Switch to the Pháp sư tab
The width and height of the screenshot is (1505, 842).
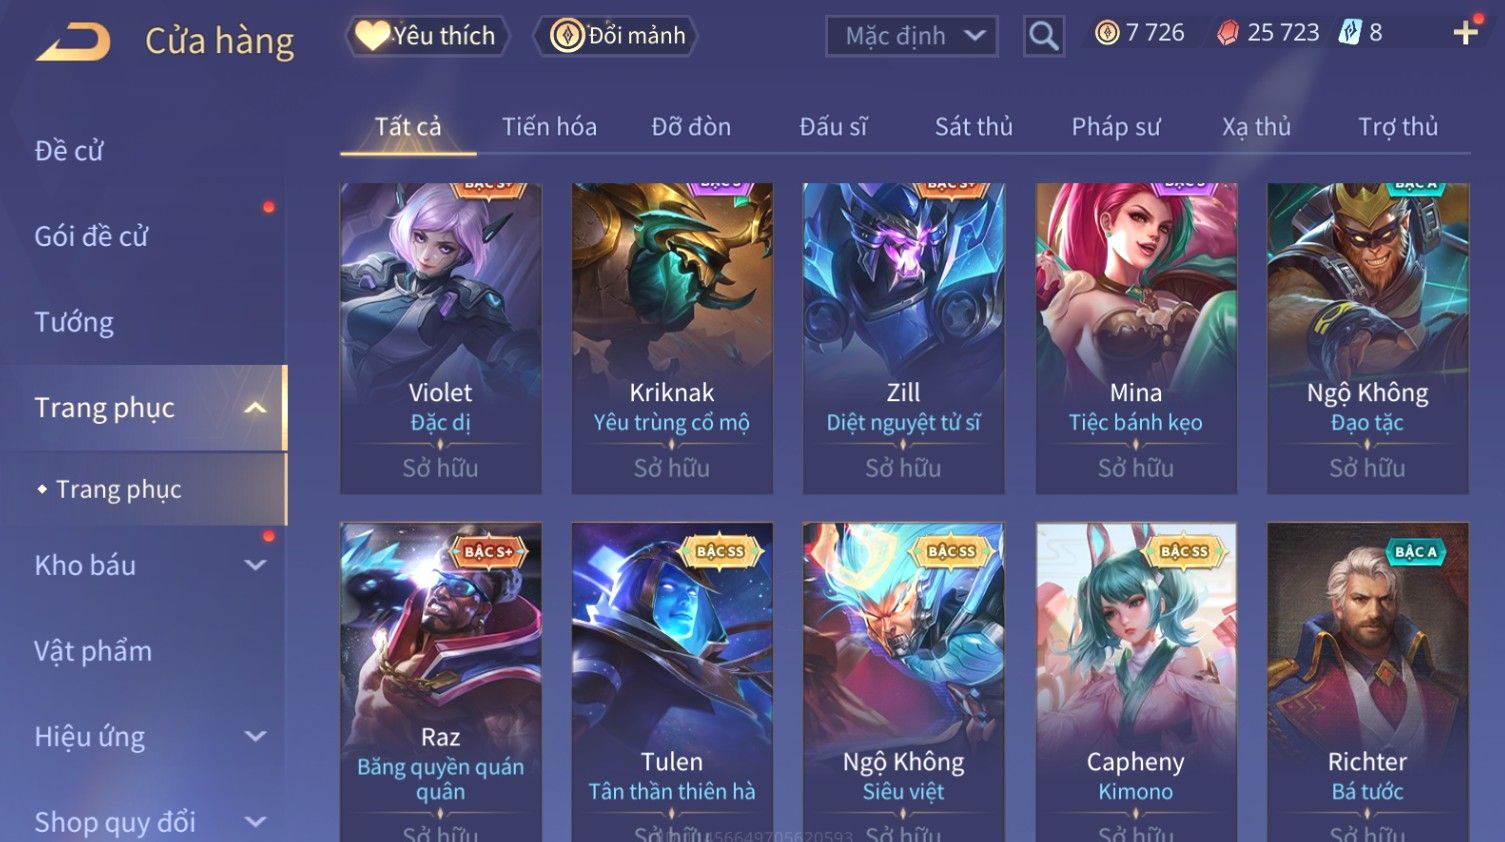click(x=1116, y=127)
